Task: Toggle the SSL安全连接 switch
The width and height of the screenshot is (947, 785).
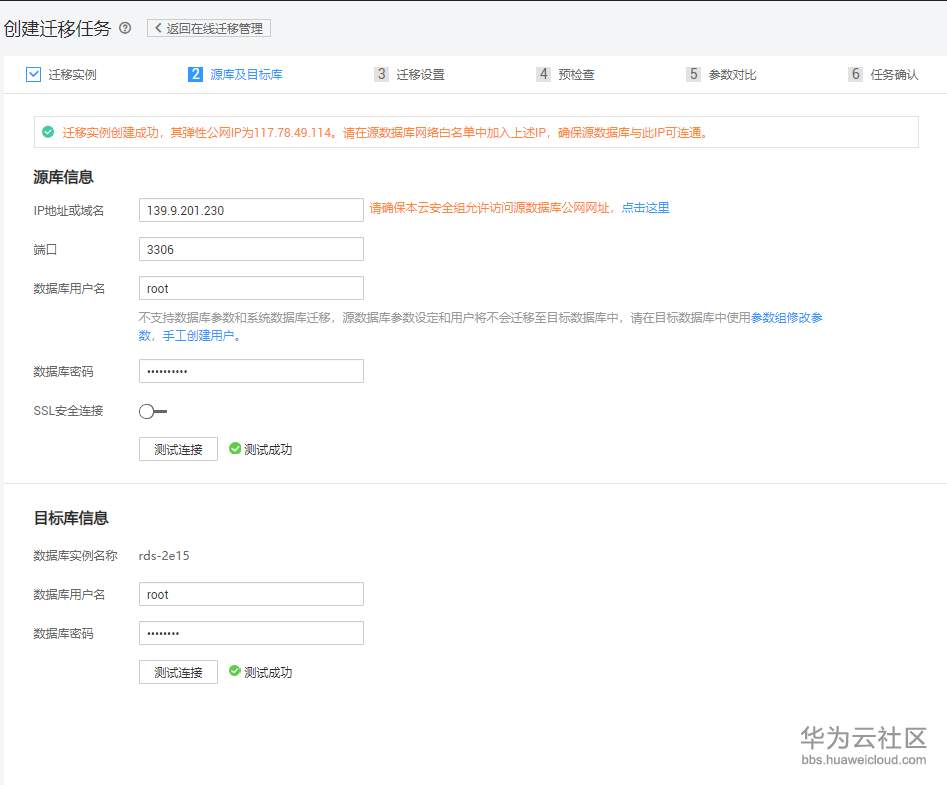Action: pyautogui.click(x=152, y=411)
